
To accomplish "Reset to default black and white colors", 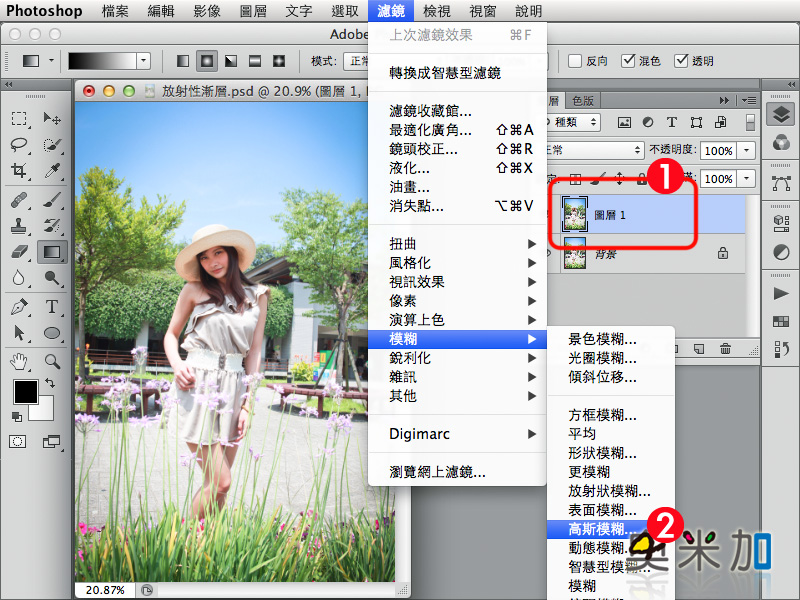I will pyautogui.click(x=17, y=417).
